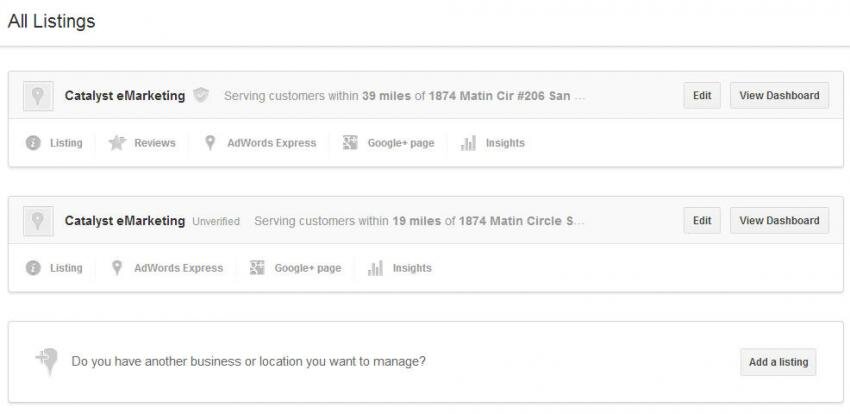
Task: Click the 19 miles service area text
Action: click(x=416, y=221)
